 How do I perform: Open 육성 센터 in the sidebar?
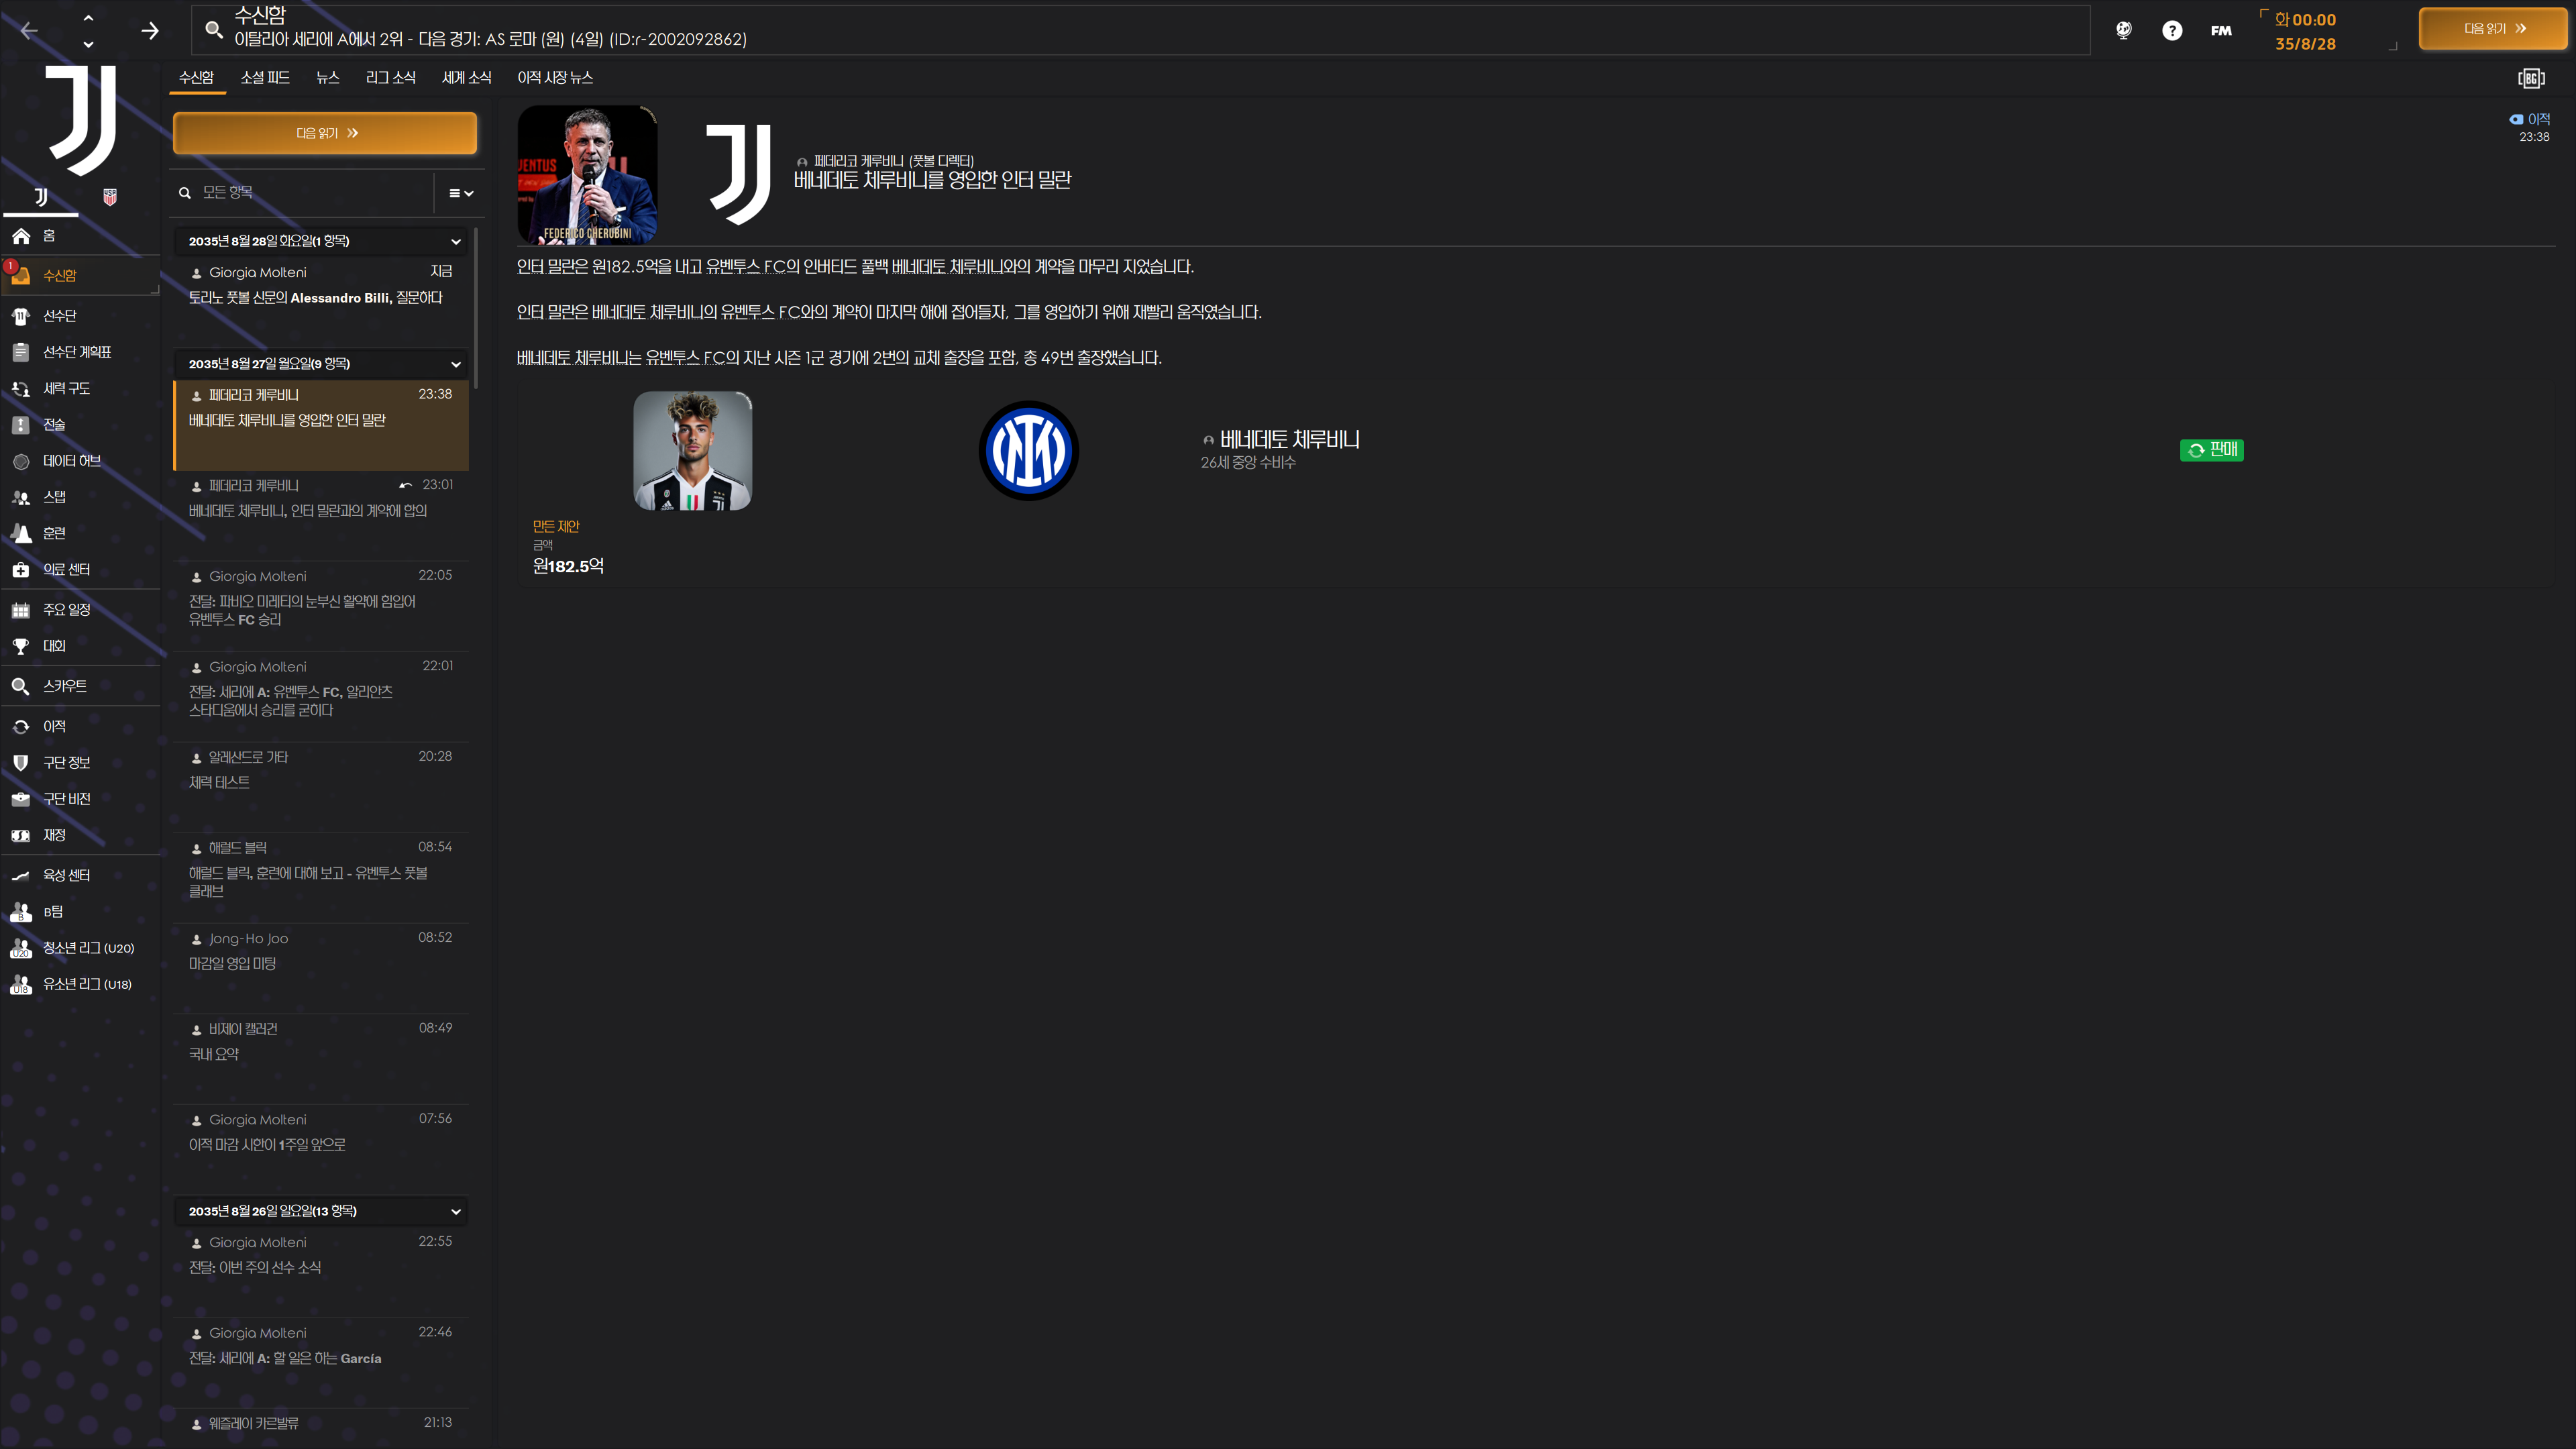pyautogui.click(x=80, y=875)
